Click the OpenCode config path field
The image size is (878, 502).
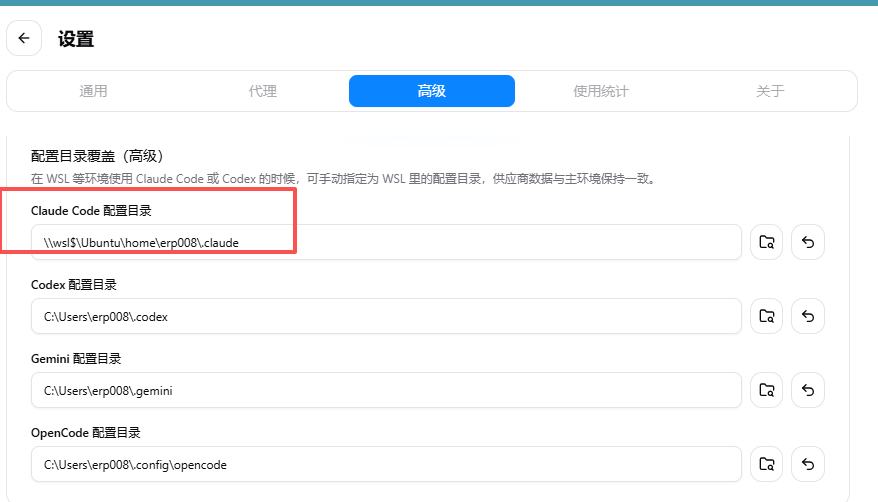click(386, 464)
